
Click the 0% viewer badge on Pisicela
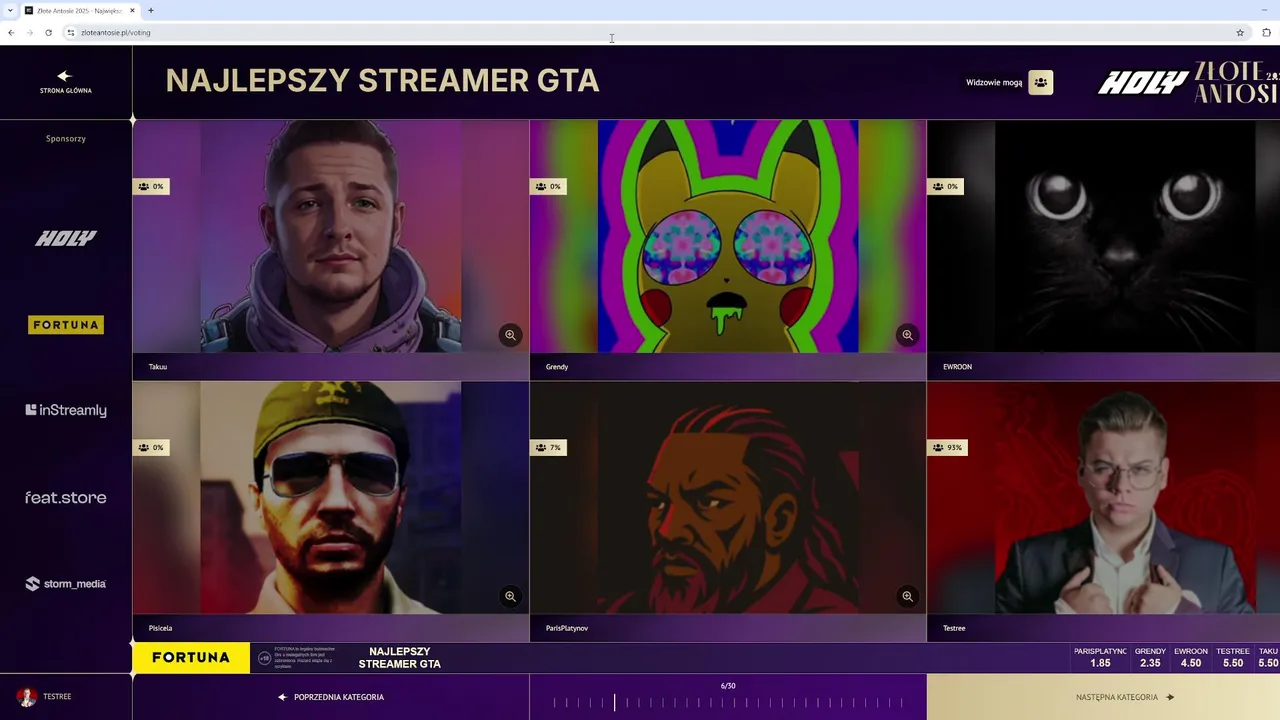151,447
